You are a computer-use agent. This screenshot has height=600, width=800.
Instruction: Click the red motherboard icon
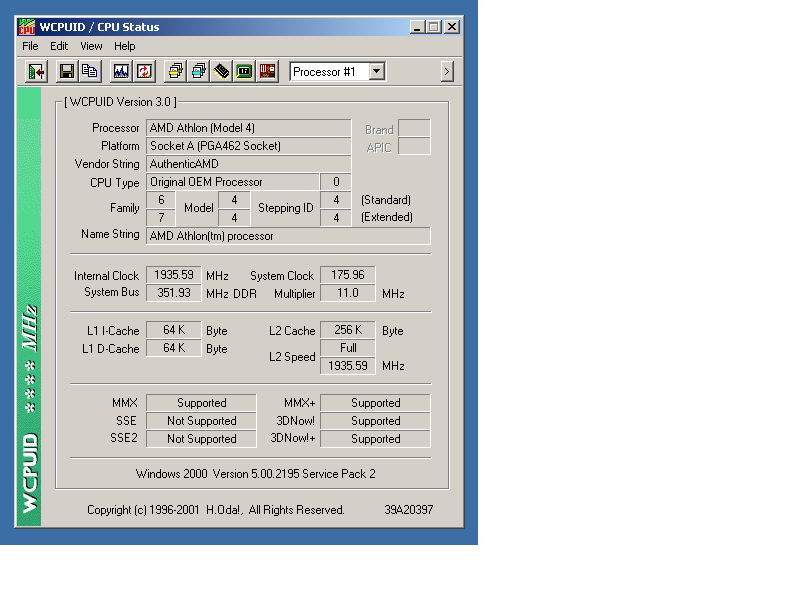tap(267, 71)
